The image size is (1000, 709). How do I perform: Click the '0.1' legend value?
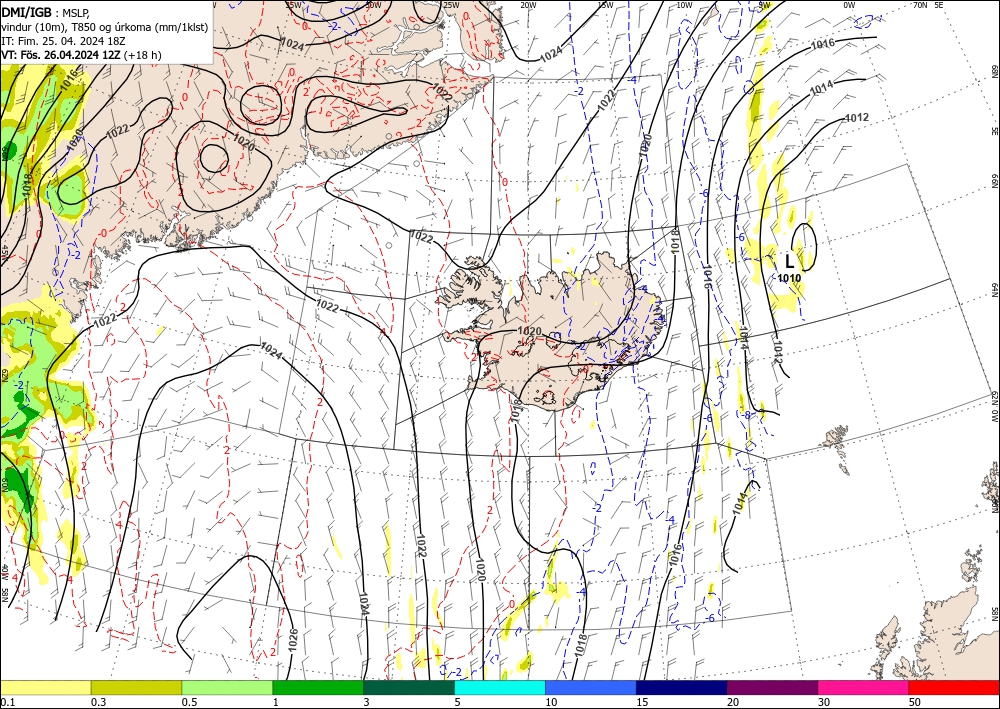pos(6,701)
